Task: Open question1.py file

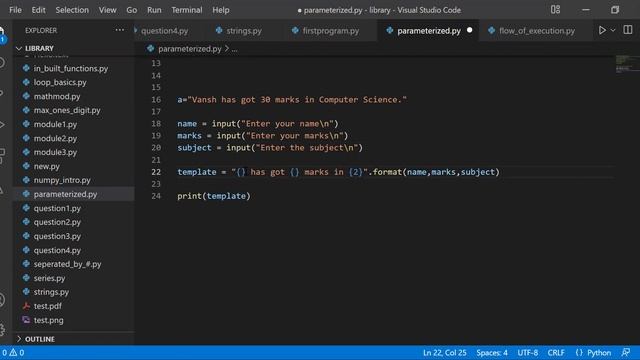Action: (x=57, y=208)
